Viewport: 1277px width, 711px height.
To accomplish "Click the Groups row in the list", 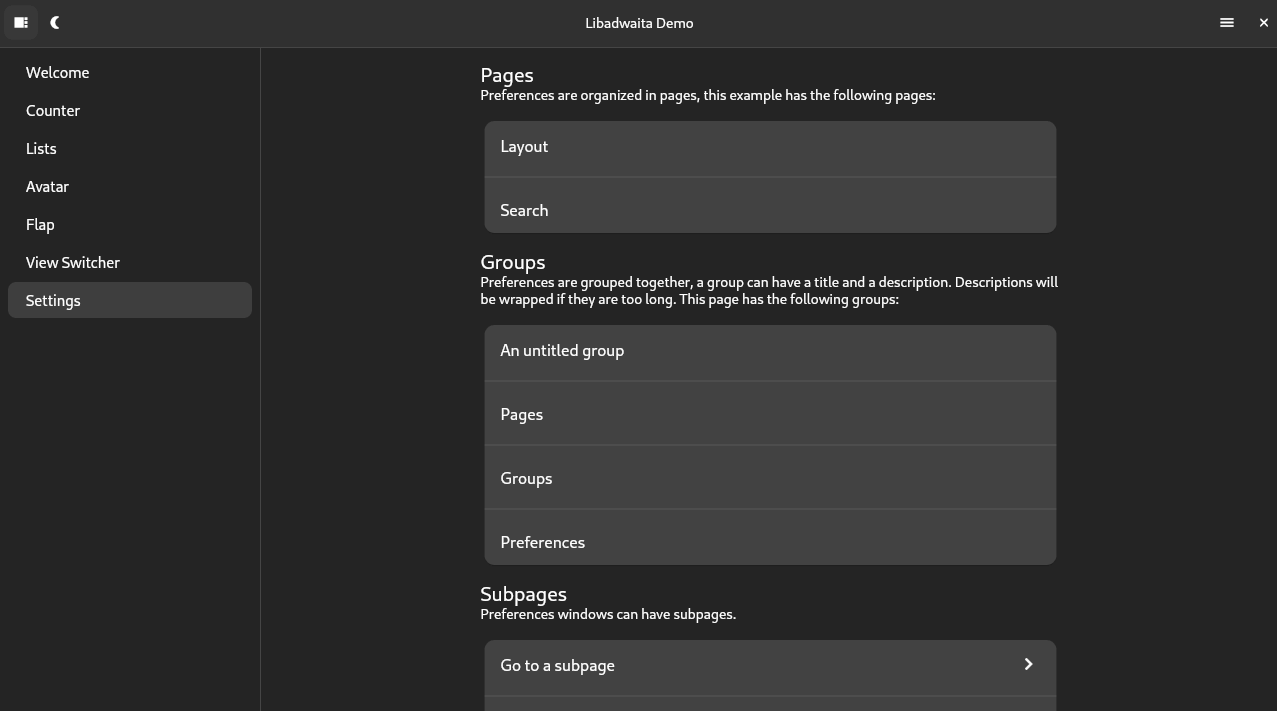I will point(770,478).
